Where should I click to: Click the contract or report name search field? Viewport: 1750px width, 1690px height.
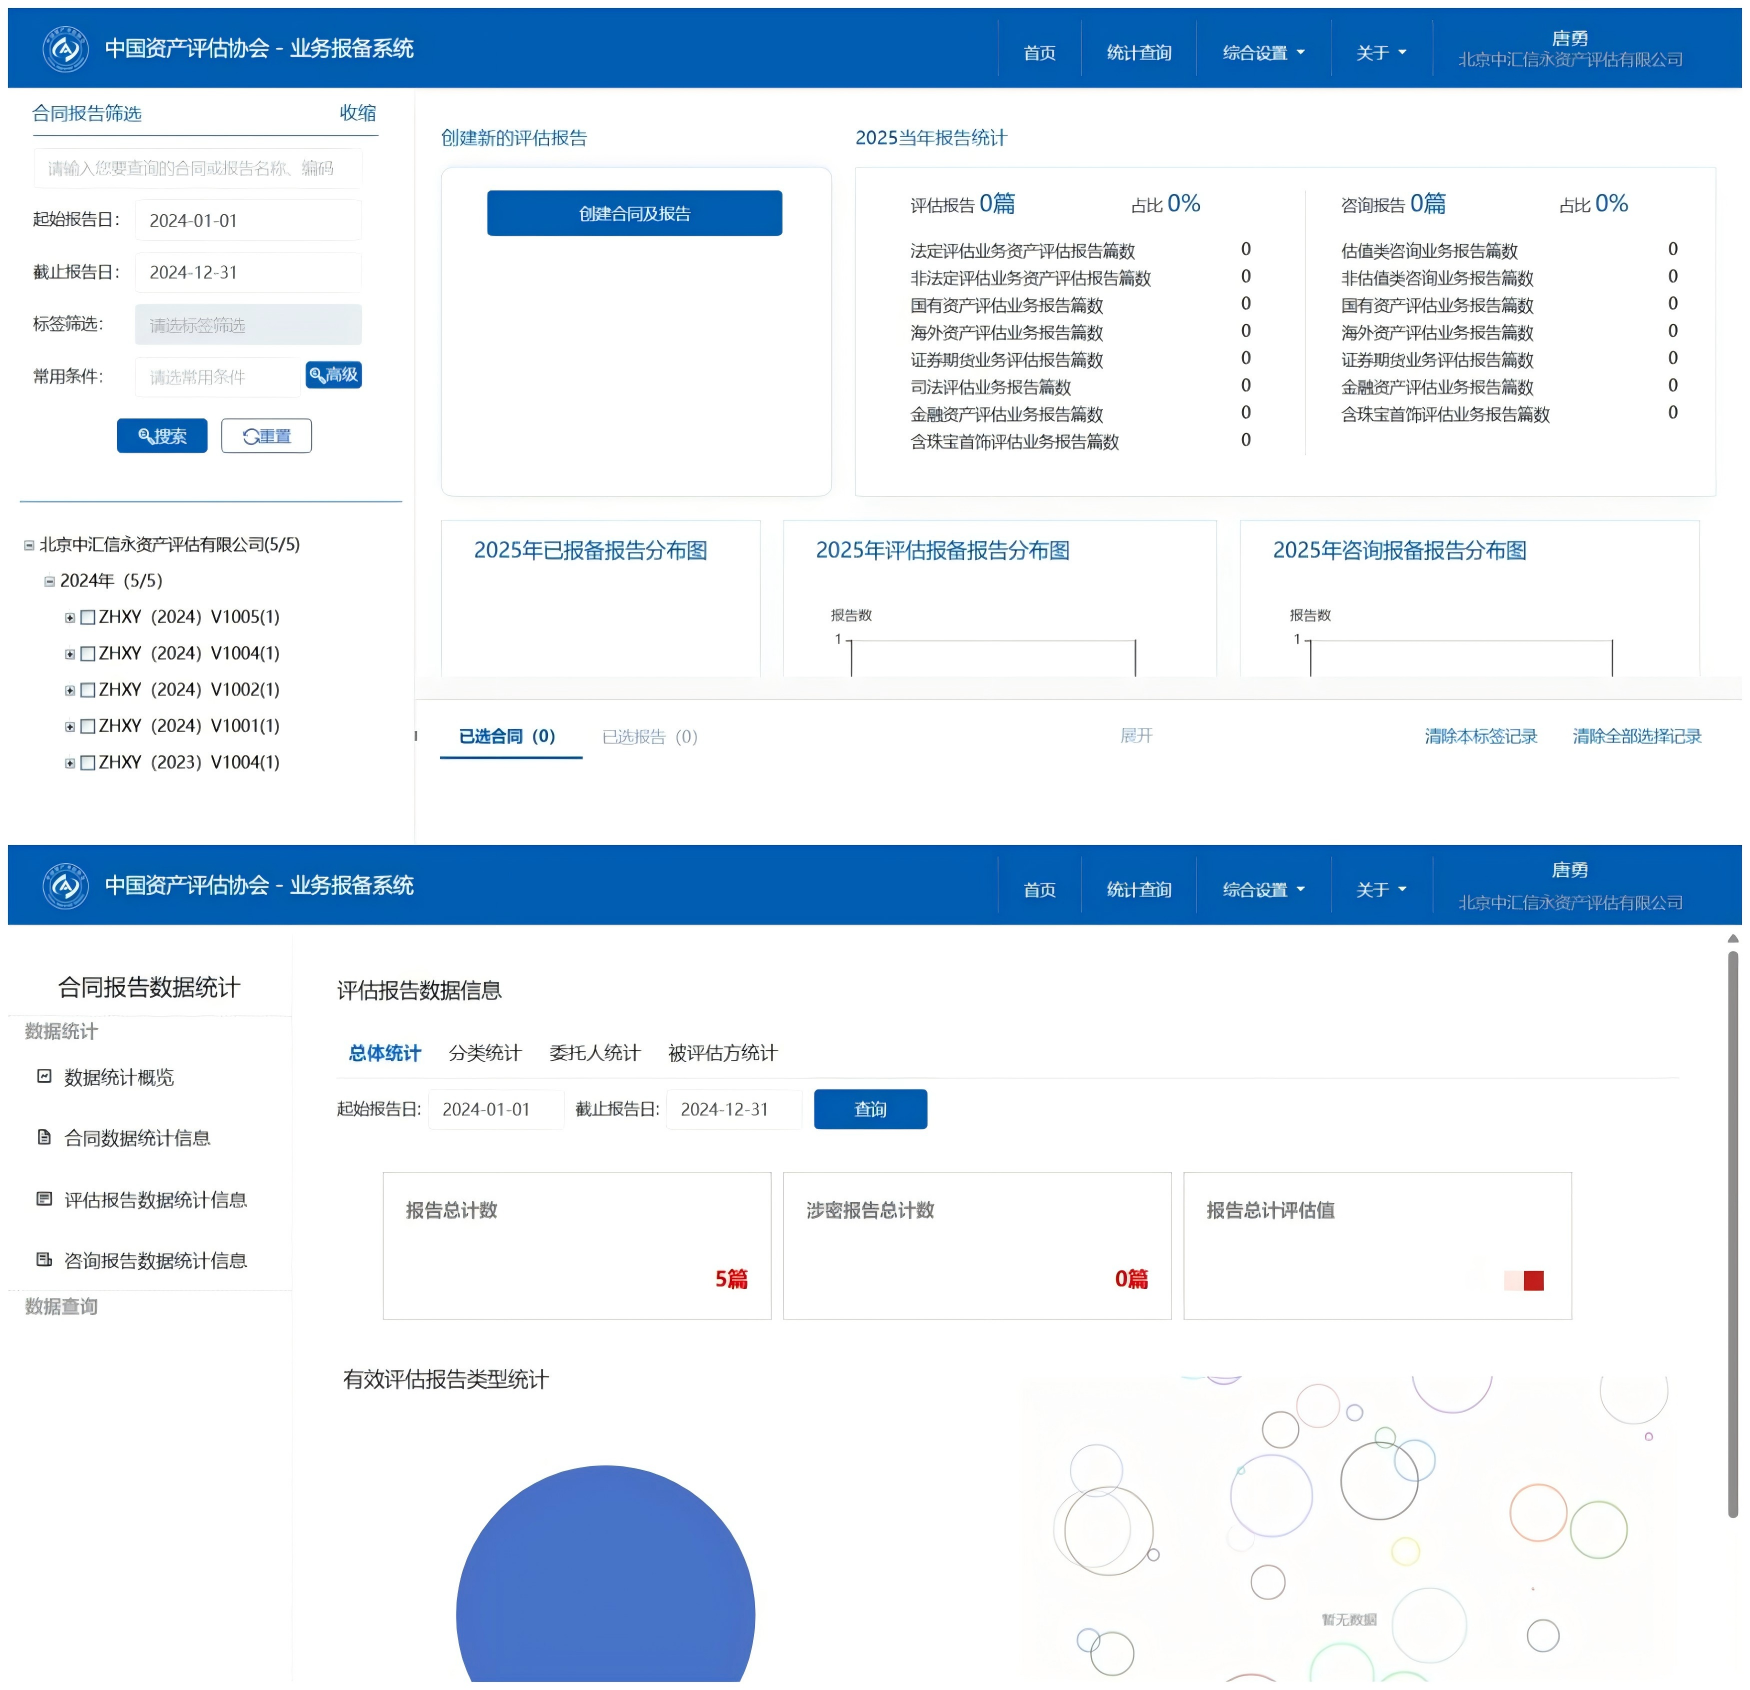click(x=198, y=168)
